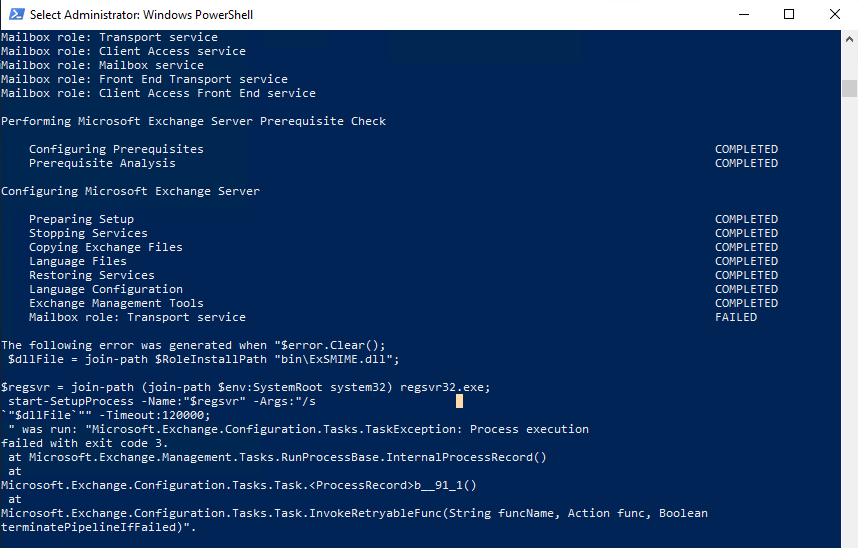The width and height of the screenshot is (858, 548).
Task: Click the highlighted selection block in console
Action: [460, 401]
